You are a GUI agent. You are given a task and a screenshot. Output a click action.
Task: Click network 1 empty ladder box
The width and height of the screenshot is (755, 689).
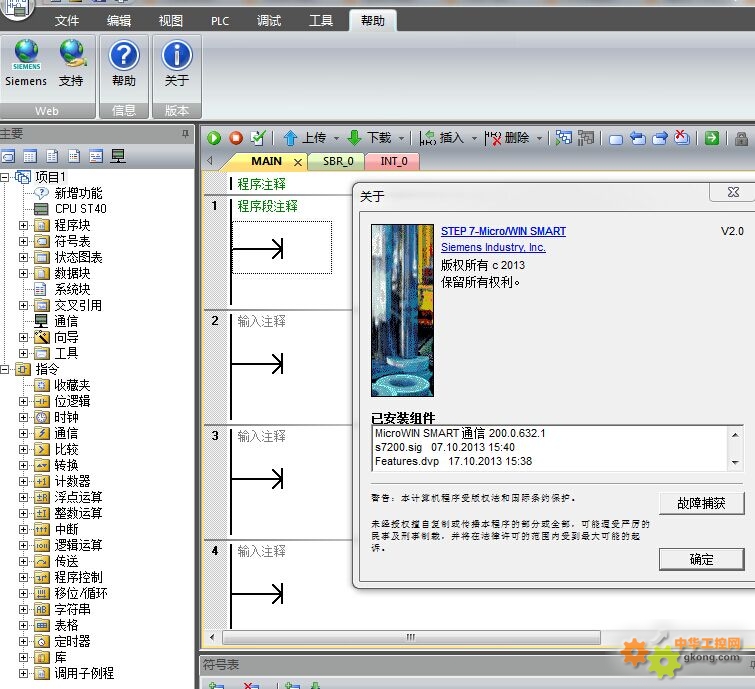282,248
